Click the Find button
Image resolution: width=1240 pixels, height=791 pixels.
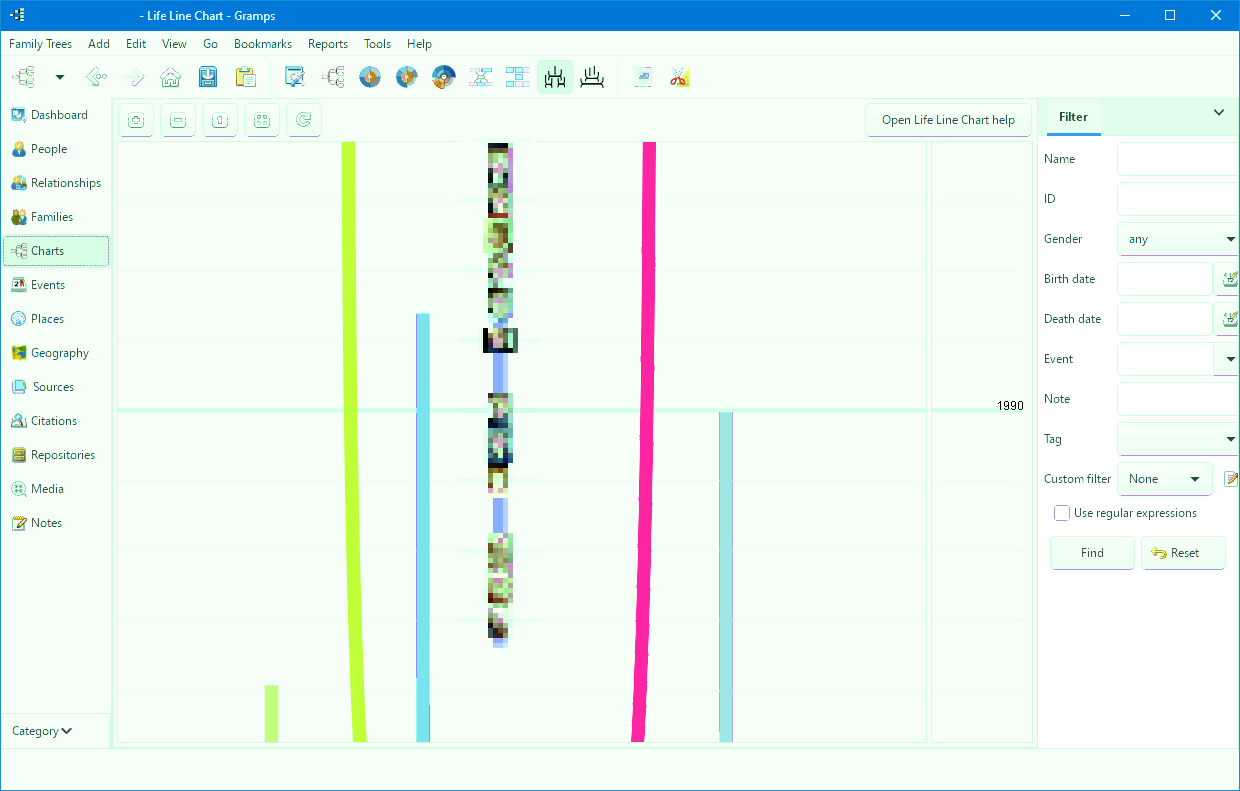point(1092,553)
